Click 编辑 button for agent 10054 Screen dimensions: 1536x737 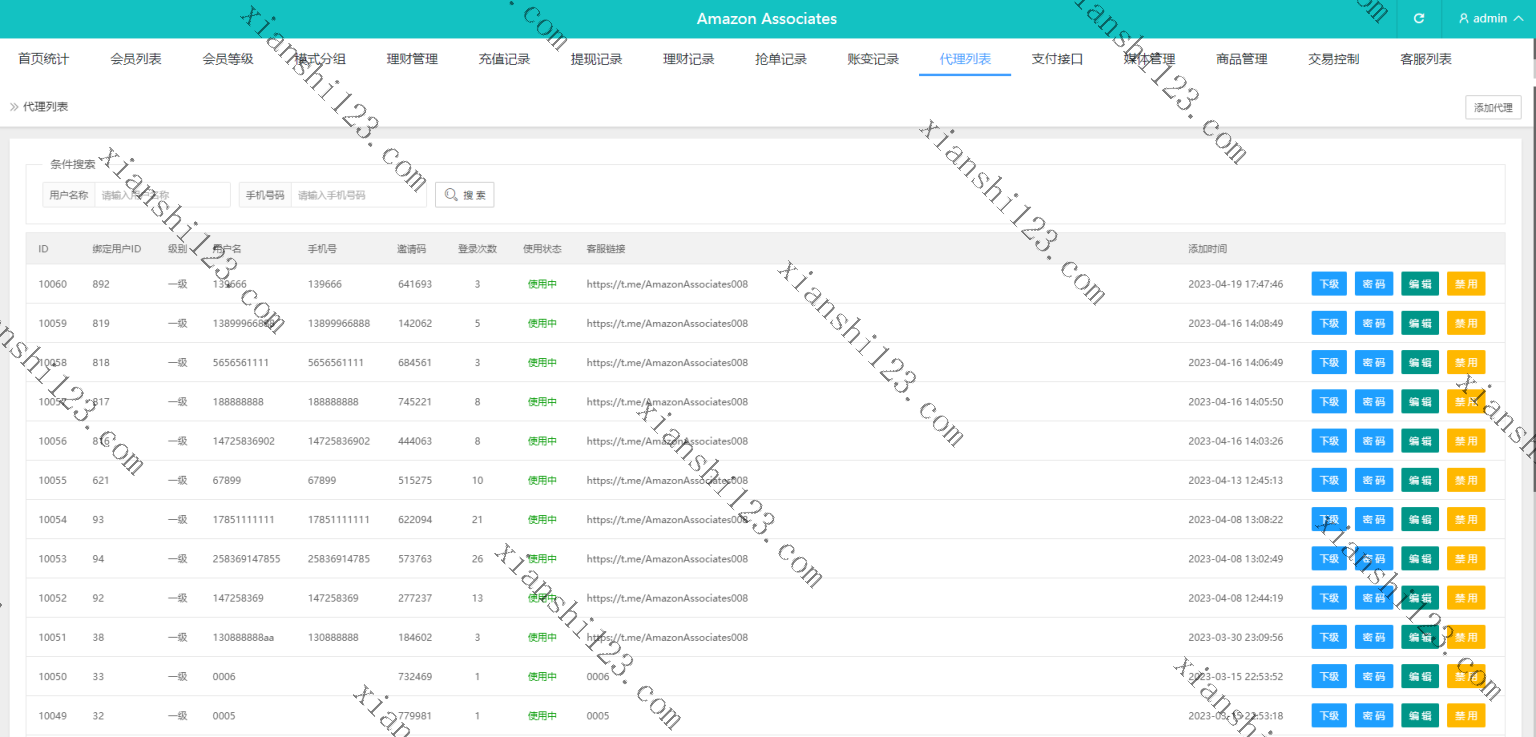(x=1420, y=519)
